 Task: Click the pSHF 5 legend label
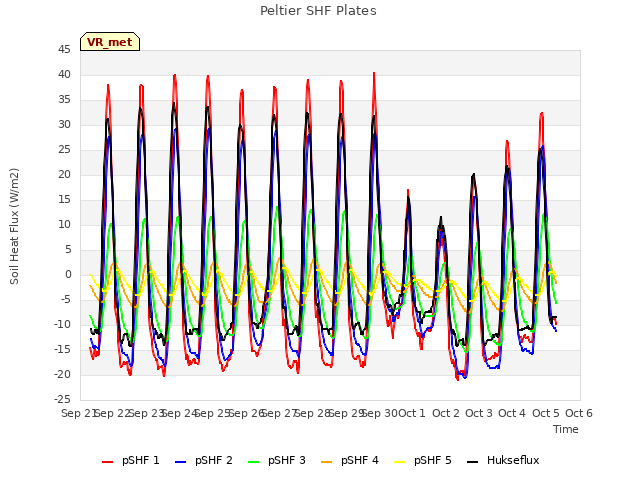[433, 460]
